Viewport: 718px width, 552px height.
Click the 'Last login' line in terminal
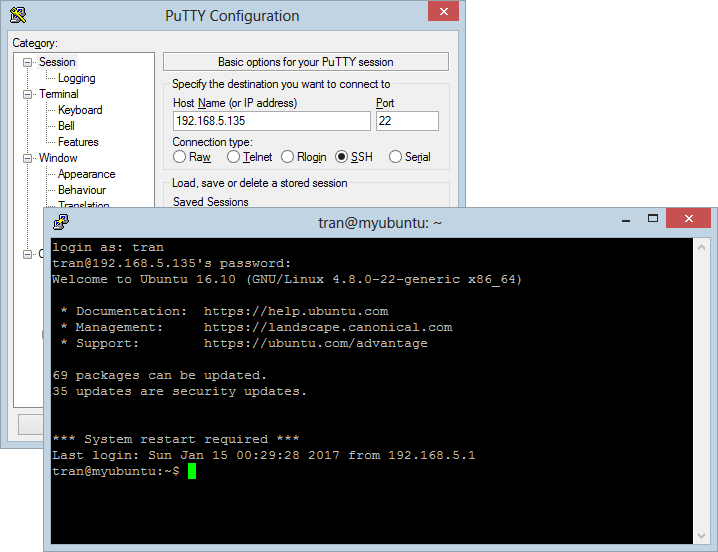point(264,455)
